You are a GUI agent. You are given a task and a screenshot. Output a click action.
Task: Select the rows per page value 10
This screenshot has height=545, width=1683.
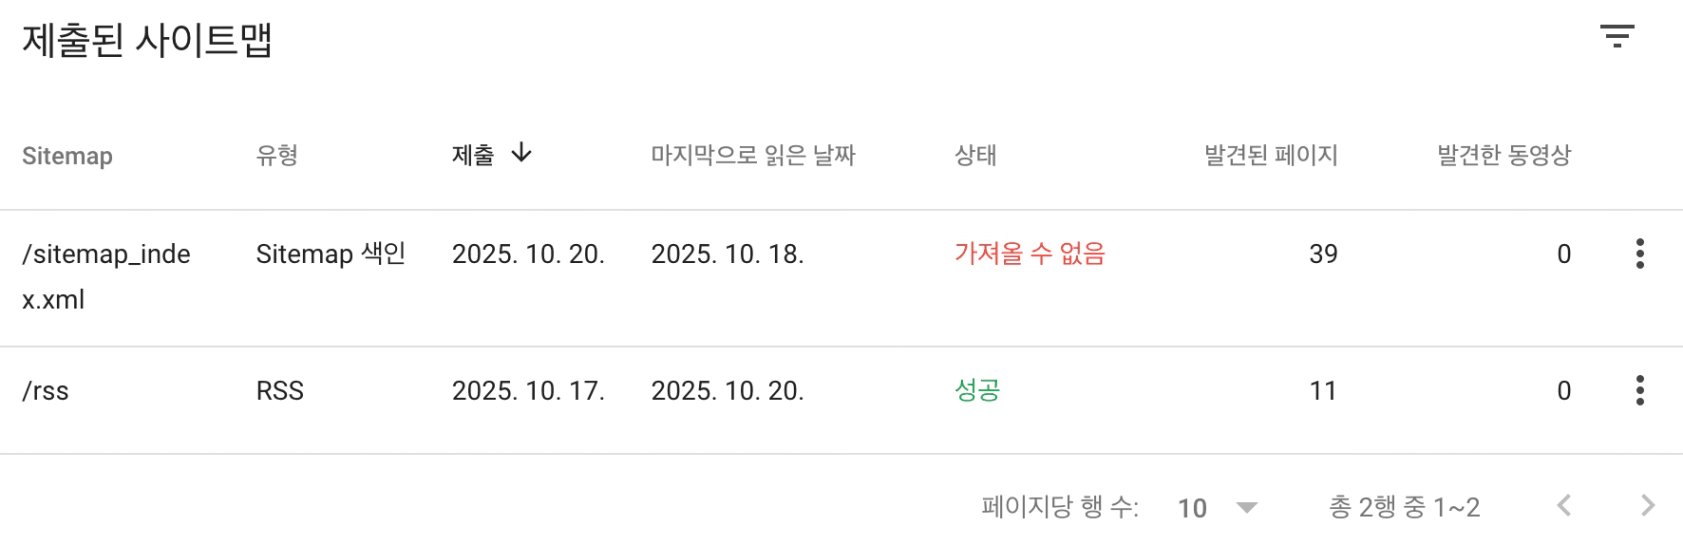point(1192,508)
